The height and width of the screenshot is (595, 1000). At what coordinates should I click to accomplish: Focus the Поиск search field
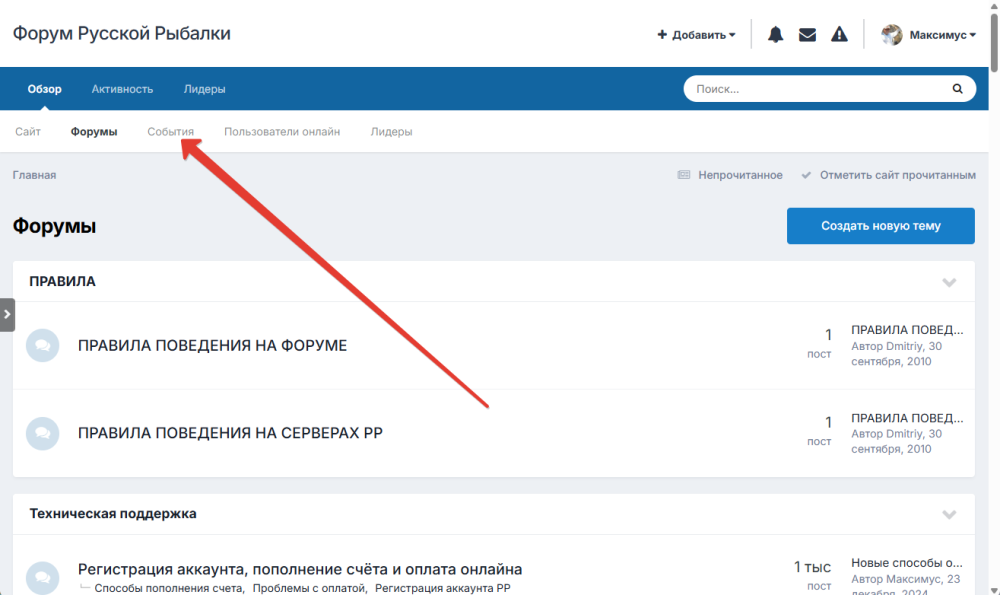pos(815,89)
